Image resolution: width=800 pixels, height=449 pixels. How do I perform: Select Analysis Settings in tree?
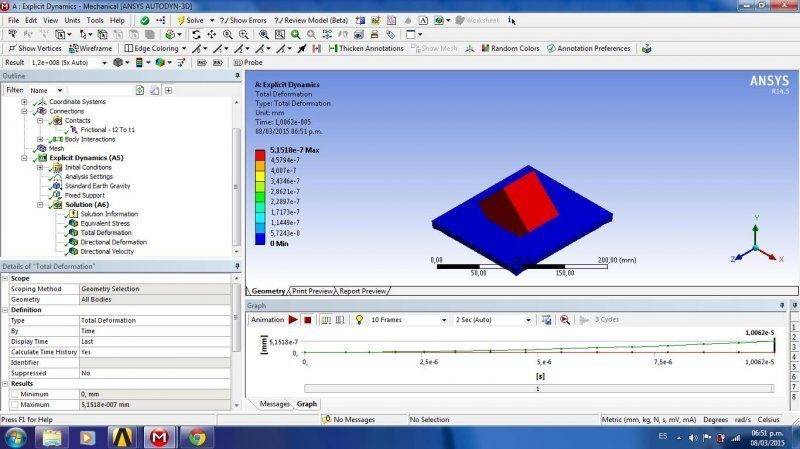coord(89,177)
